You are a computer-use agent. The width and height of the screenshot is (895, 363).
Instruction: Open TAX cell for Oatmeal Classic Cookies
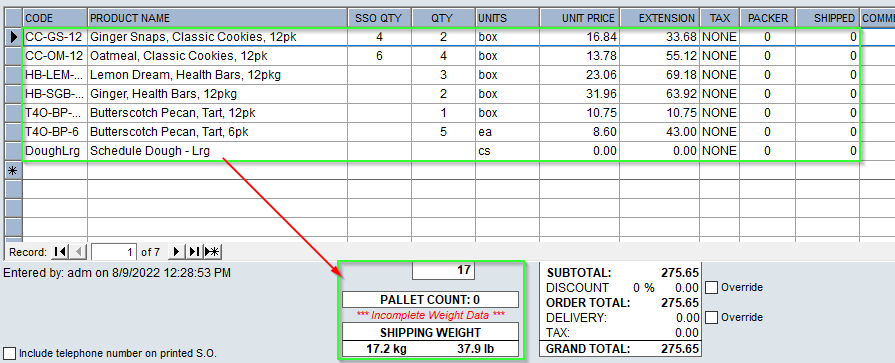pyautogui.click(x=720, y=56)
